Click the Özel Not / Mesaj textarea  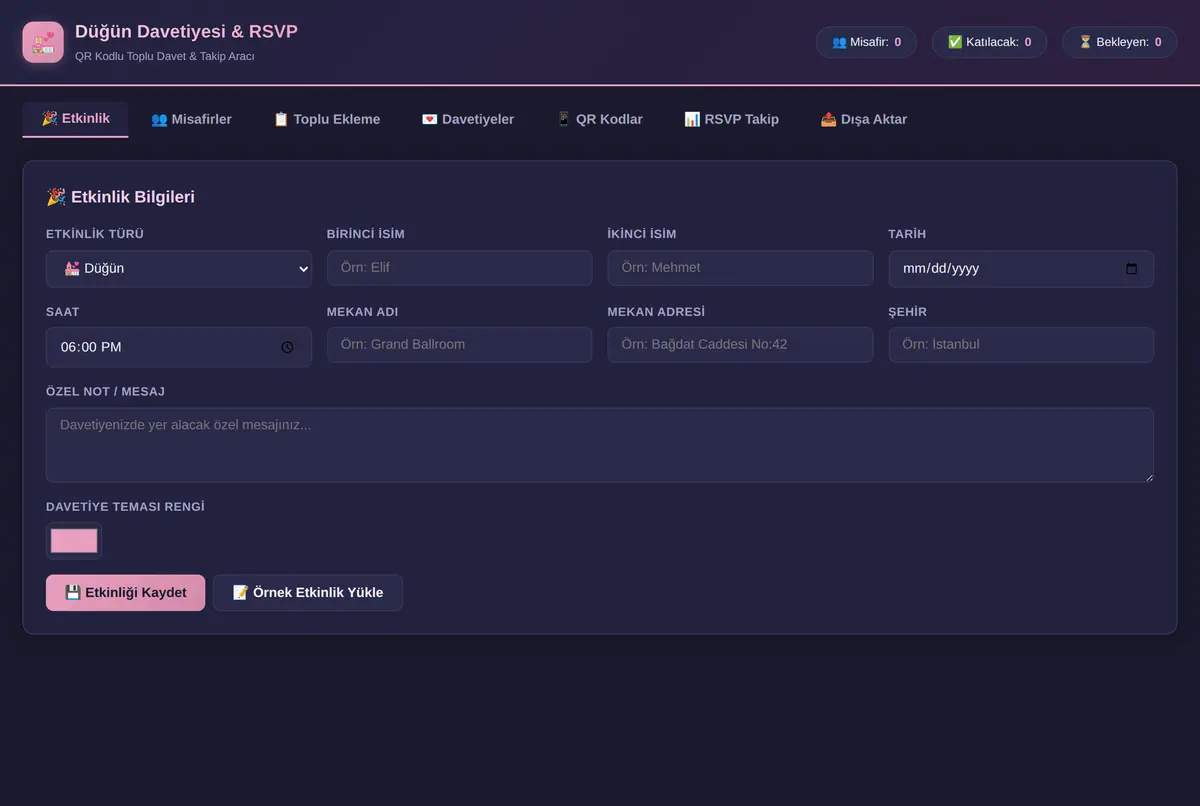pyautogui.click(x=600, y=445)
